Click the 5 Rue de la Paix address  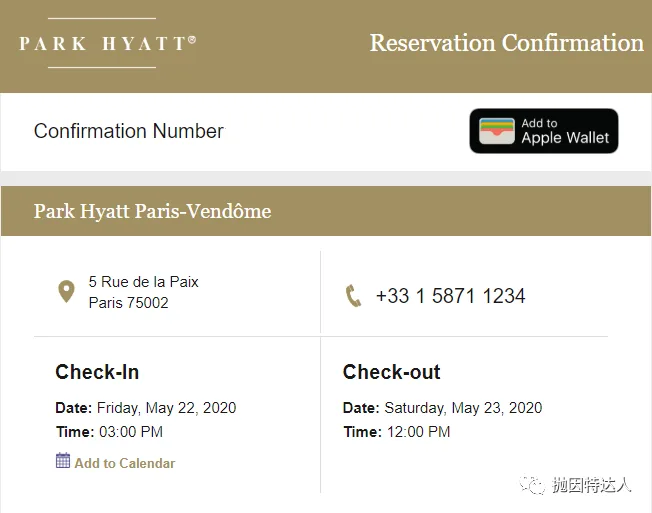coord(143,282)
